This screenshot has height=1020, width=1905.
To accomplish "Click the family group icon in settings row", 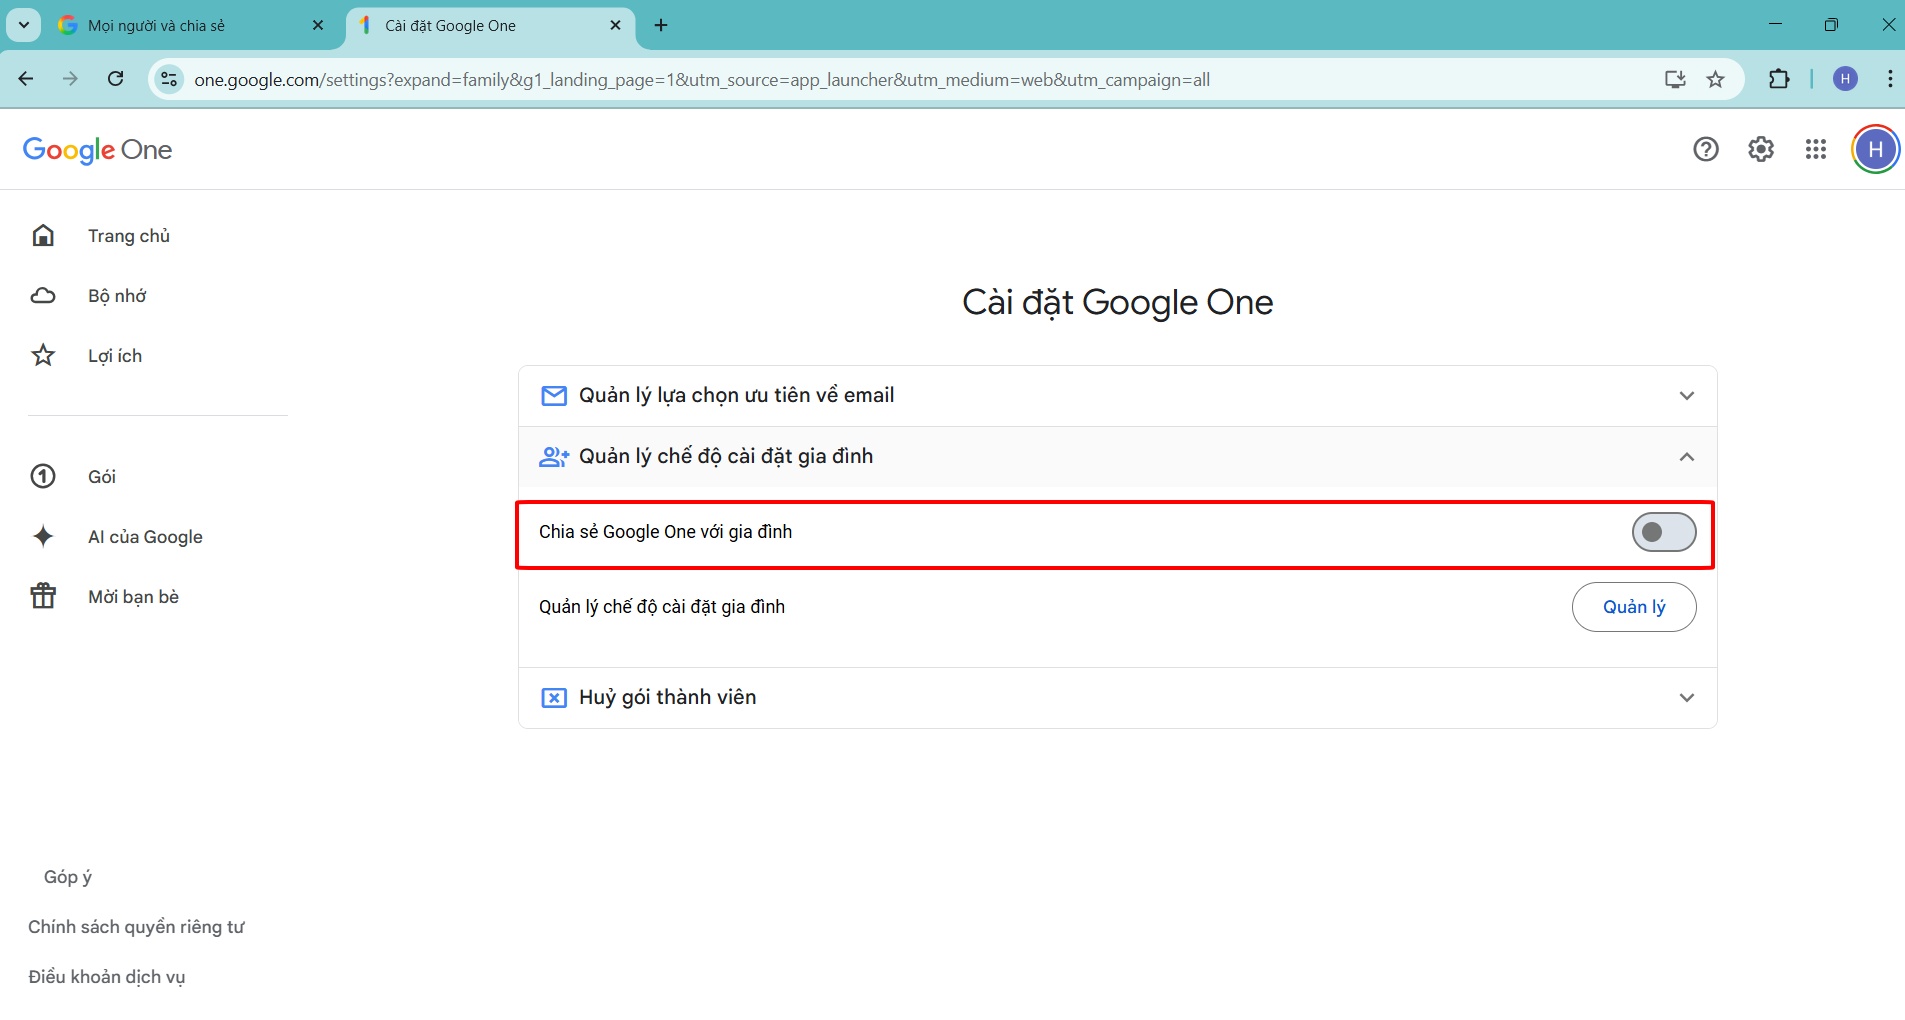I will click(554, 457).
